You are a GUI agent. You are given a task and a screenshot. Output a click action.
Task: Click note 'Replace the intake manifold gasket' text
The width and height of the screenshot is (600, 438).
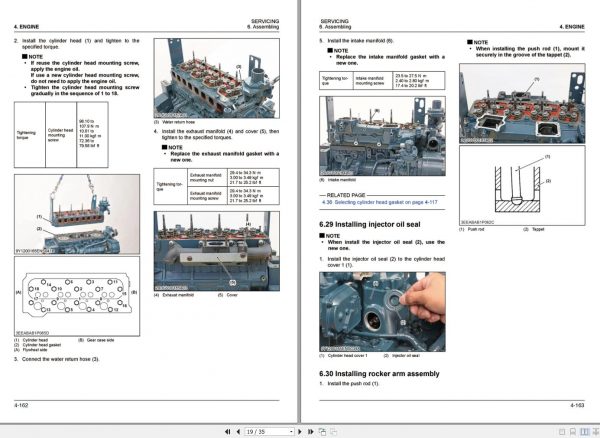(390, 60)
